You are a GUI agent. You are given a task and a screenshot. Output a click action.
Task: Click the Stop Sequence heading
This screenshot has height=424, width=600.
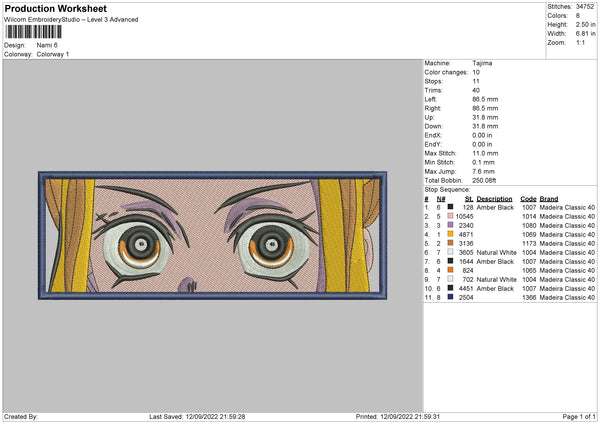pos(445,188)
